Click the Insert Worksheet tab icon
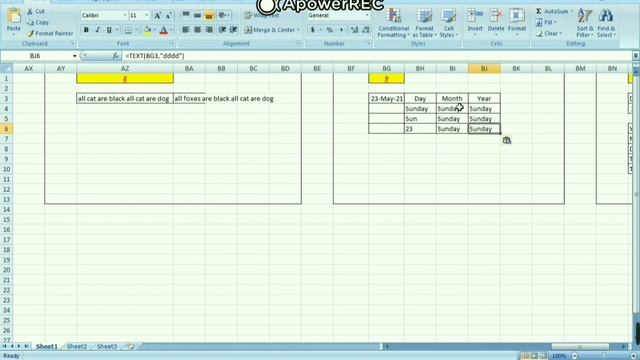Image resolution: width=640 pixels, height=360 pixels. pos(131,347)
